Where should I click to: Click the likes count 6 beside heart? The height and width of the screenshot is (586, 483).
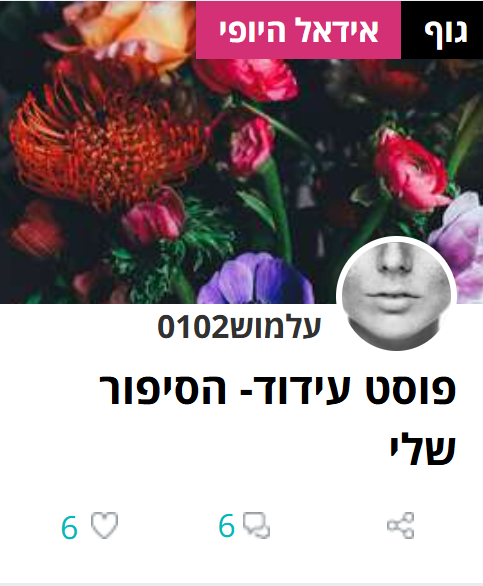[x=69, y=527]
